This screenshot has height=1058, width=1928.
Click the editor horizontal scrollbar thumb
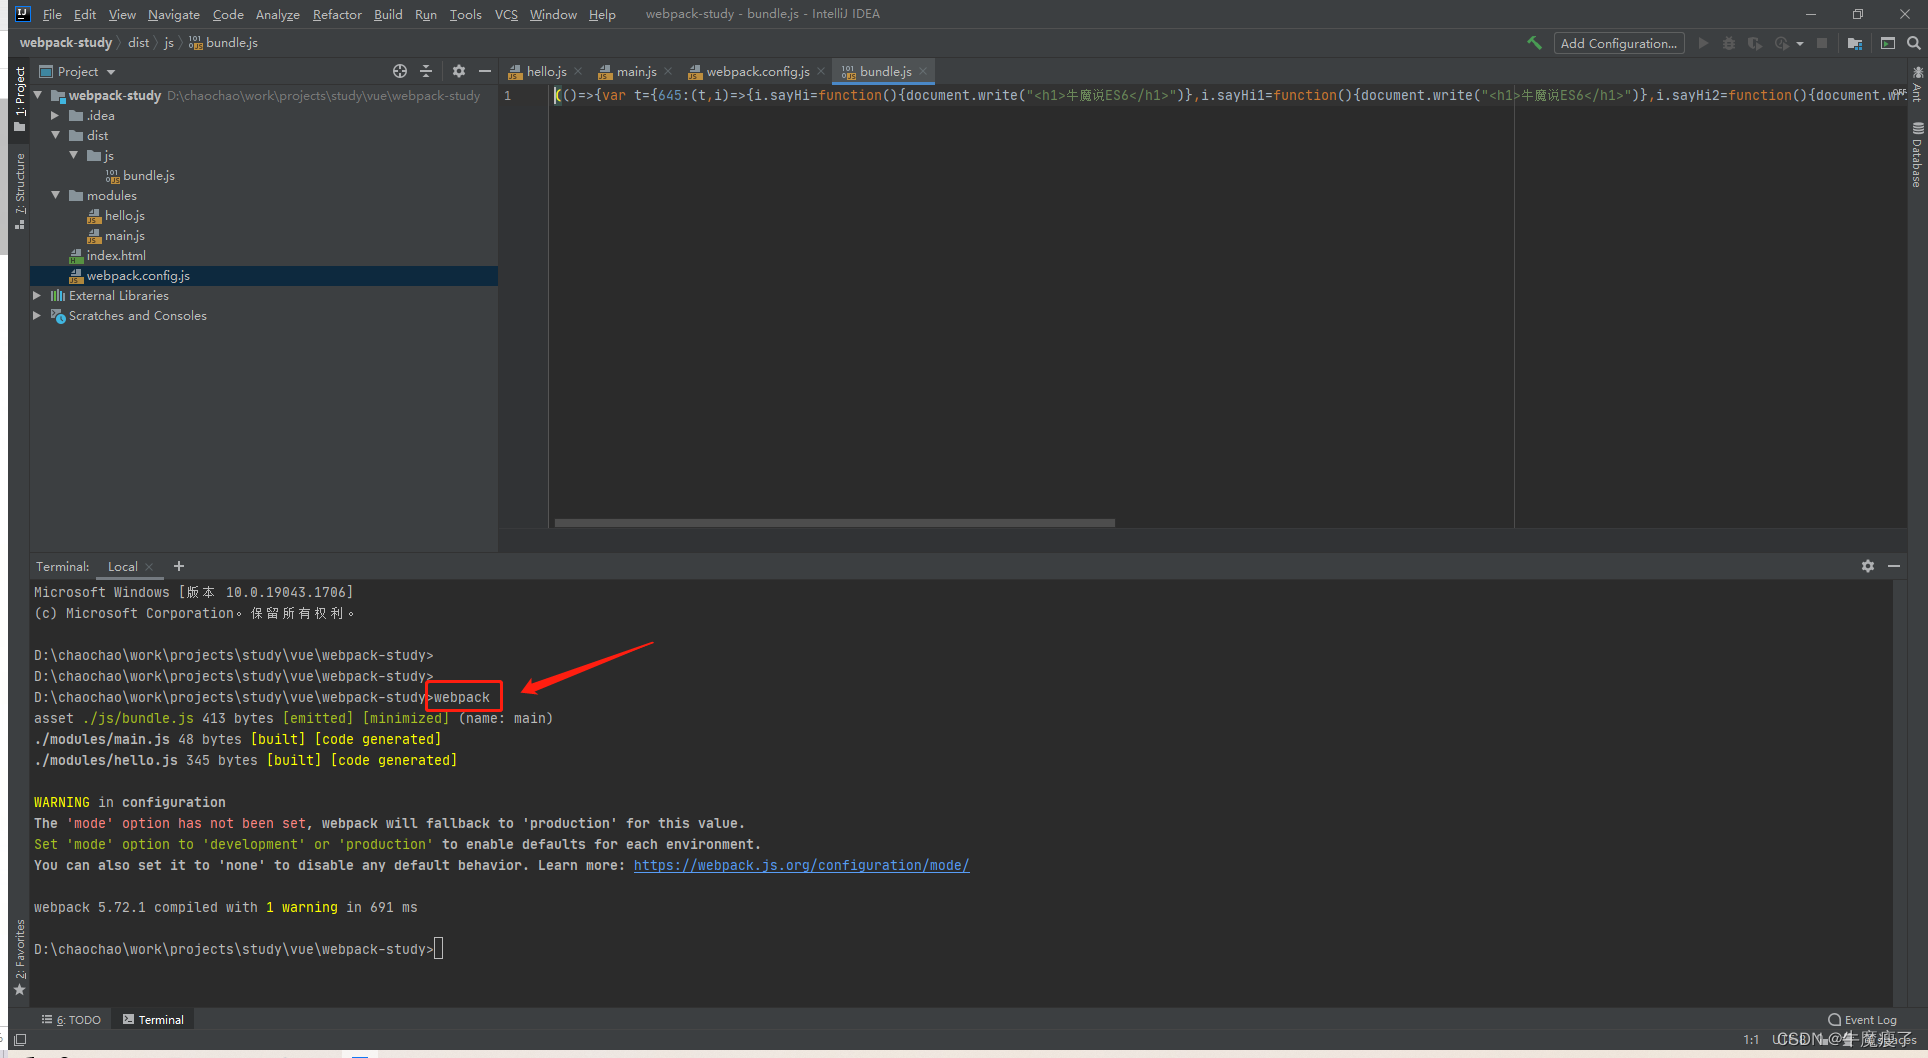[x=834, y=522]
